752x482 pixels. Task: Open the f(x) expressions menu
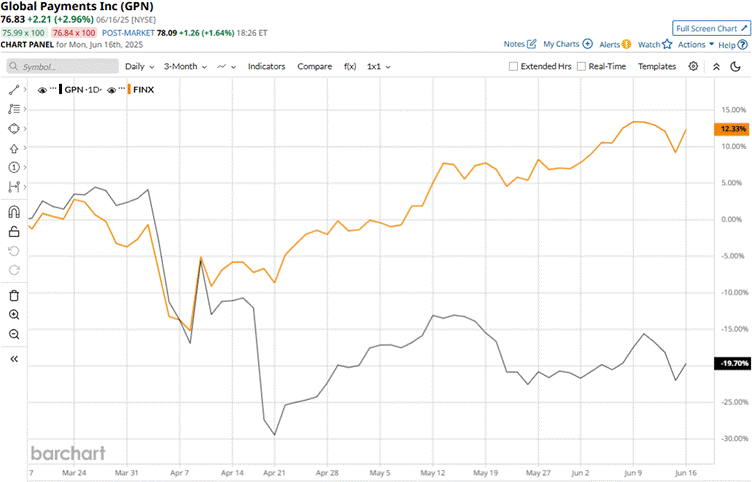pyautogui.click(x=350, y=67)
